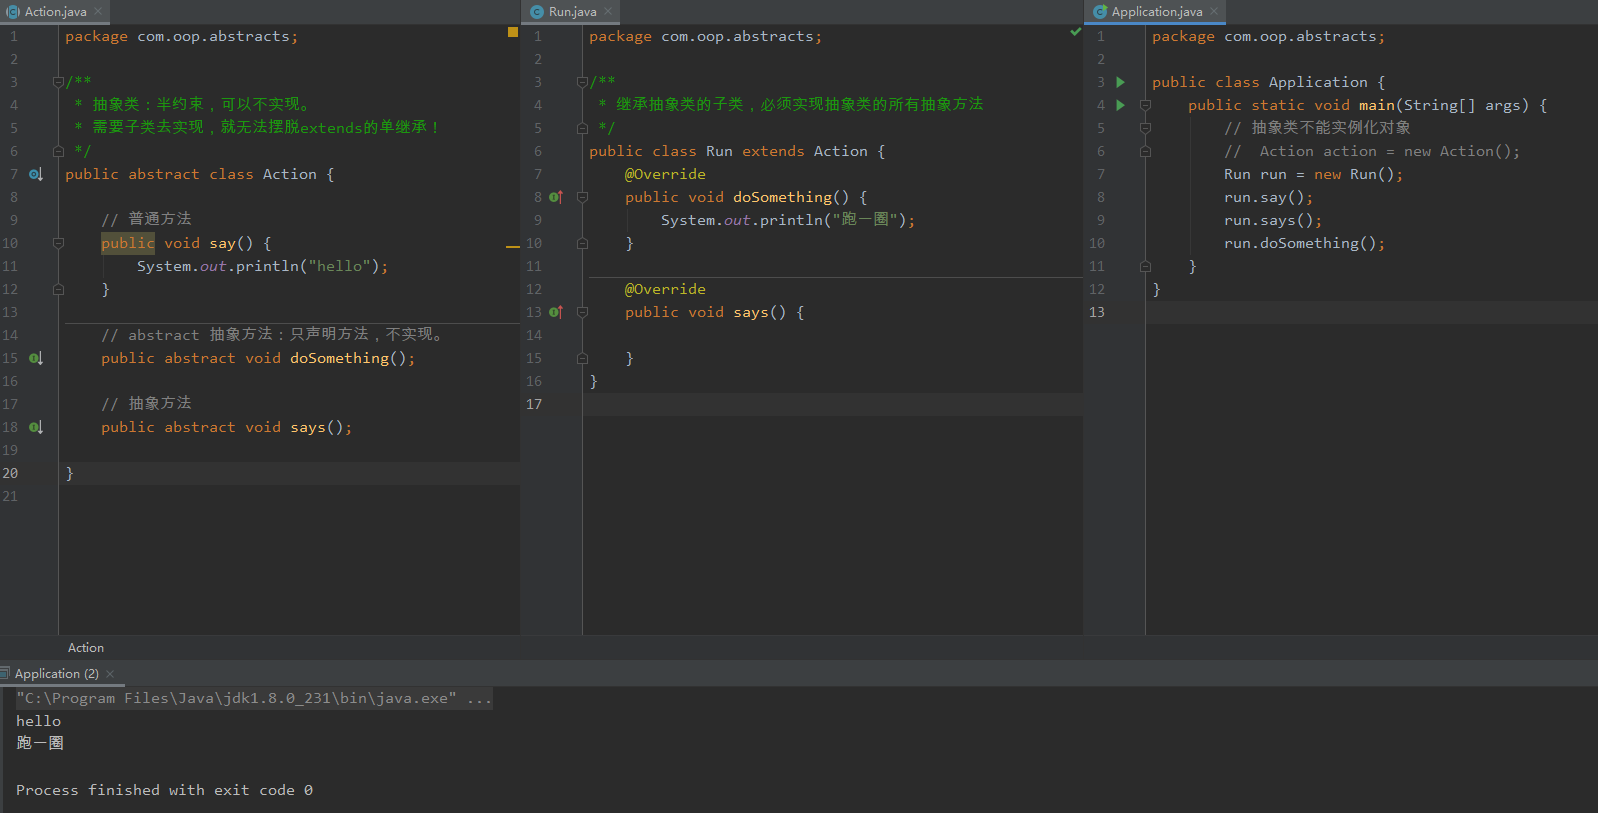Click the Javadoc fold end marker in Run.java
This screenshot has height=813, width=1598.
pos(582,128)
